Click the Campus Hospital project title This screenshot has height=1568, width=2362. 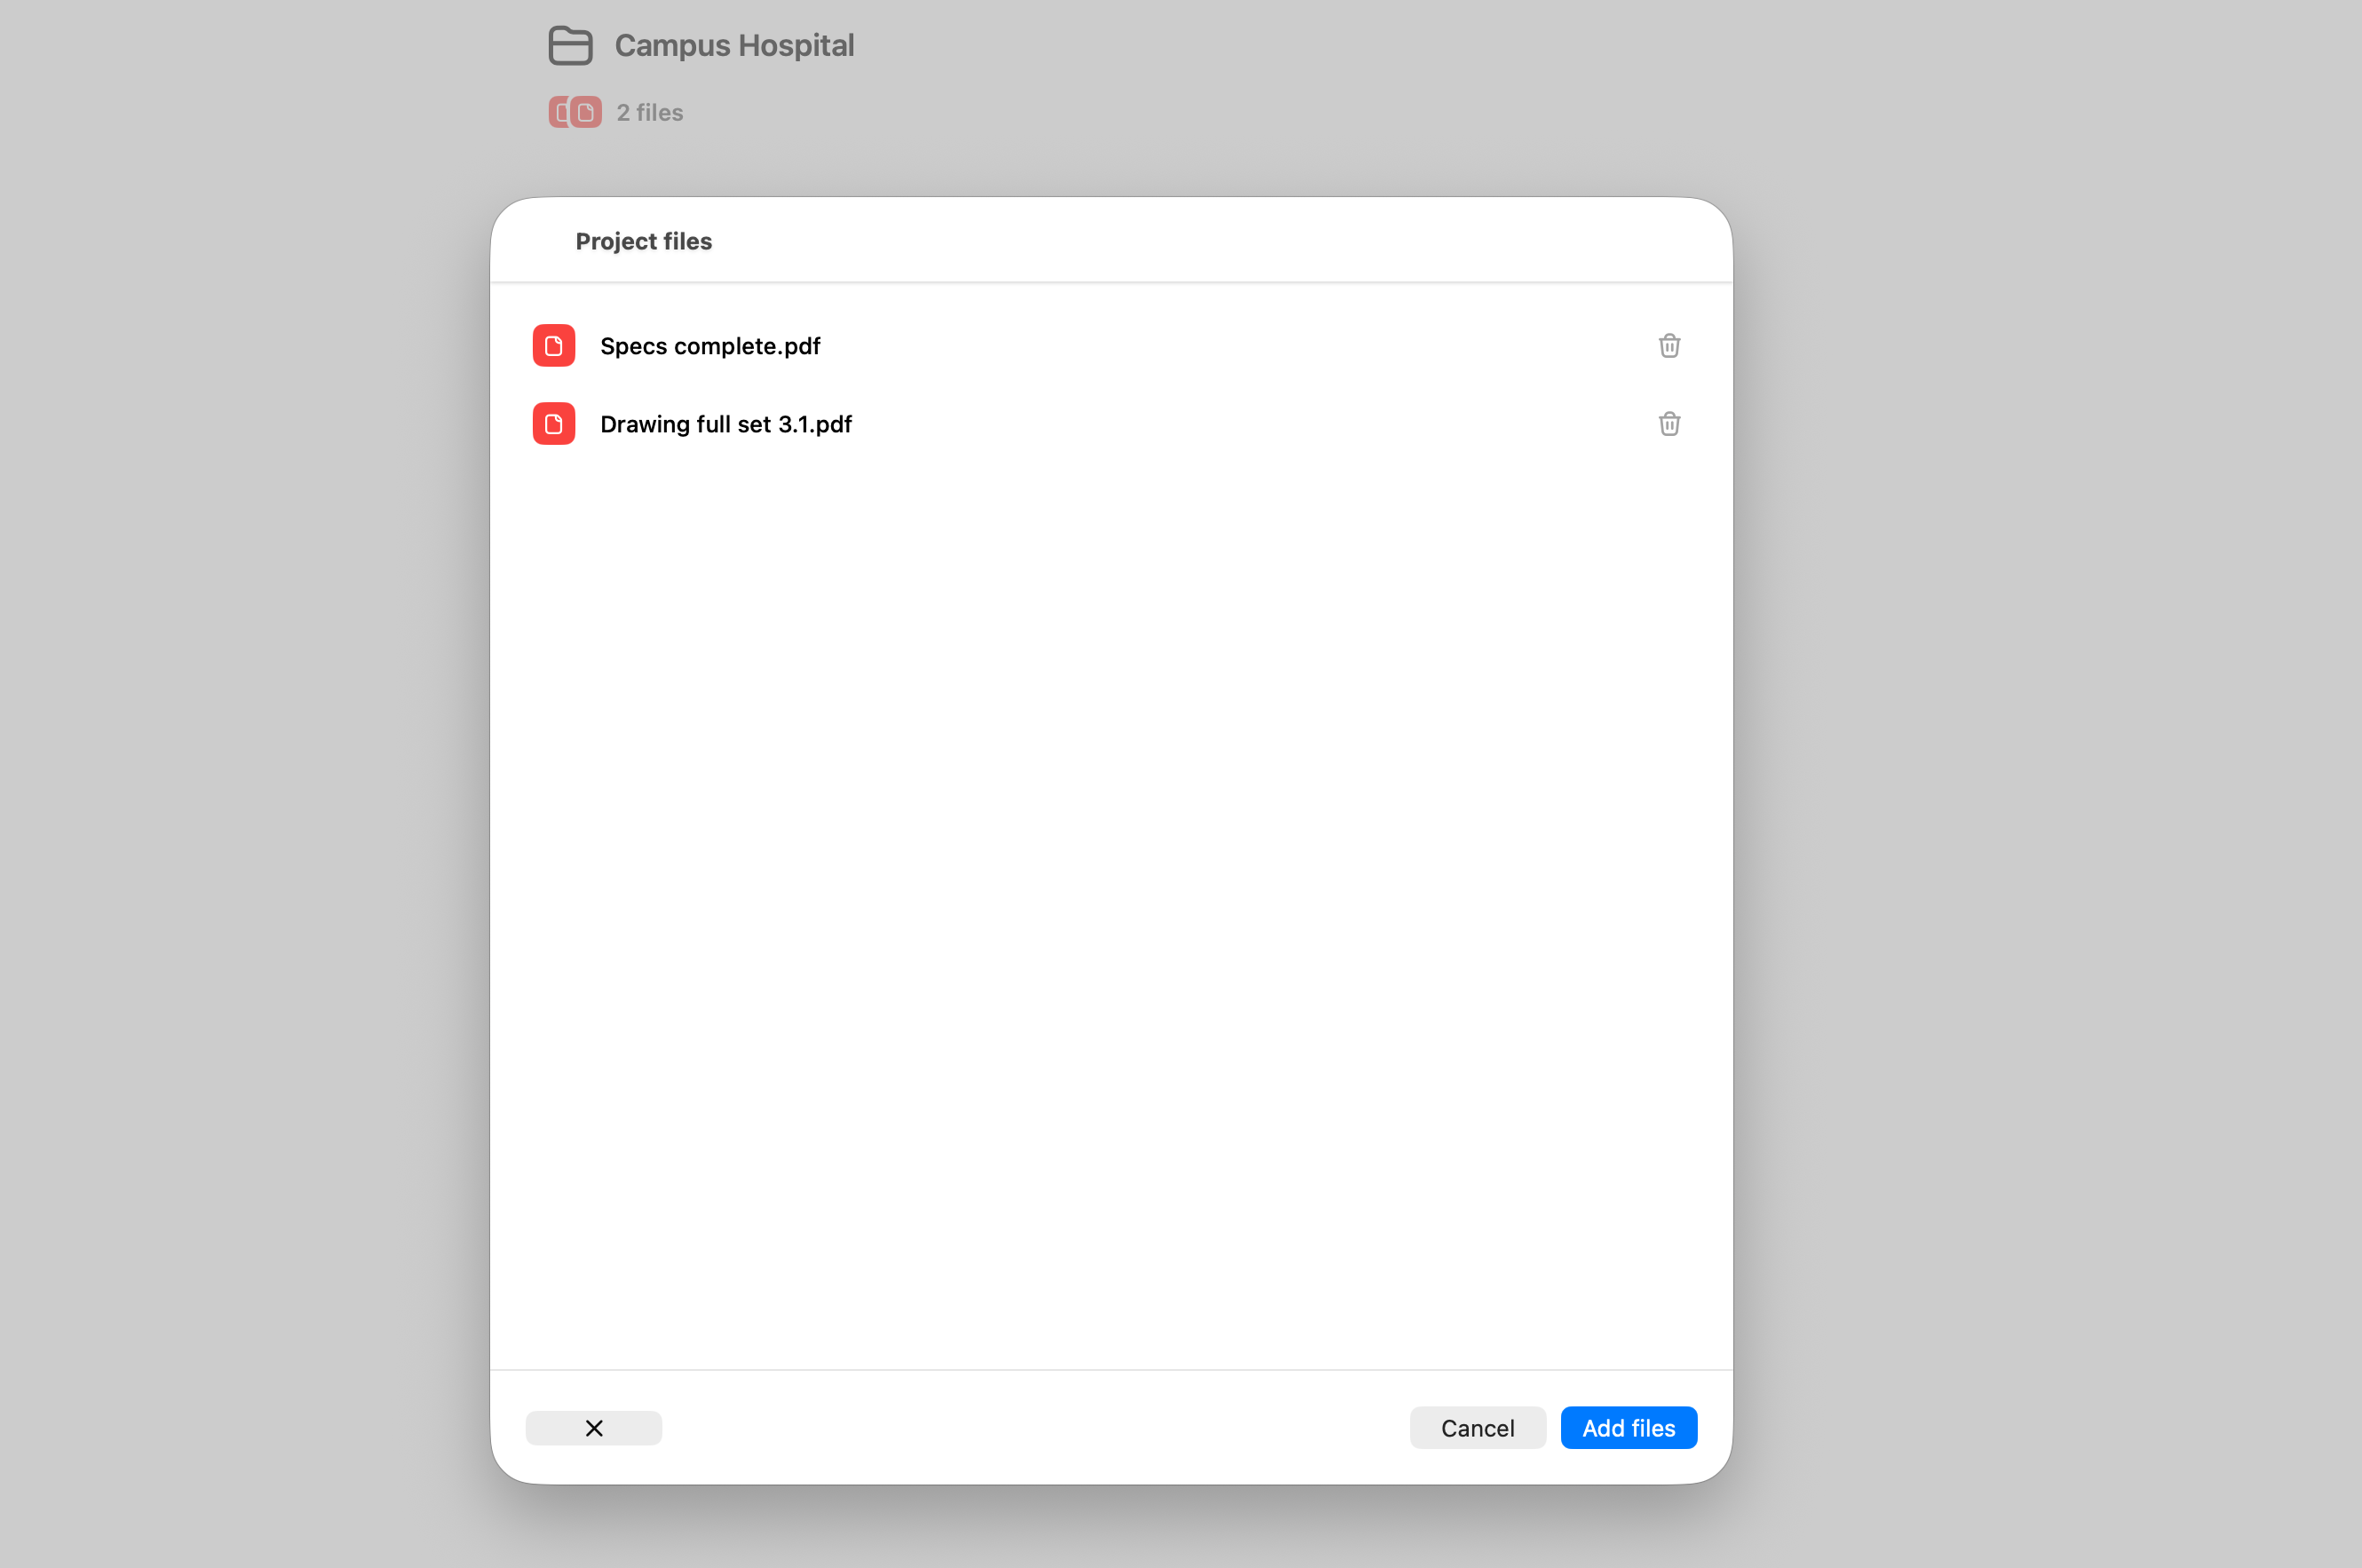click(x=734, y=45)
